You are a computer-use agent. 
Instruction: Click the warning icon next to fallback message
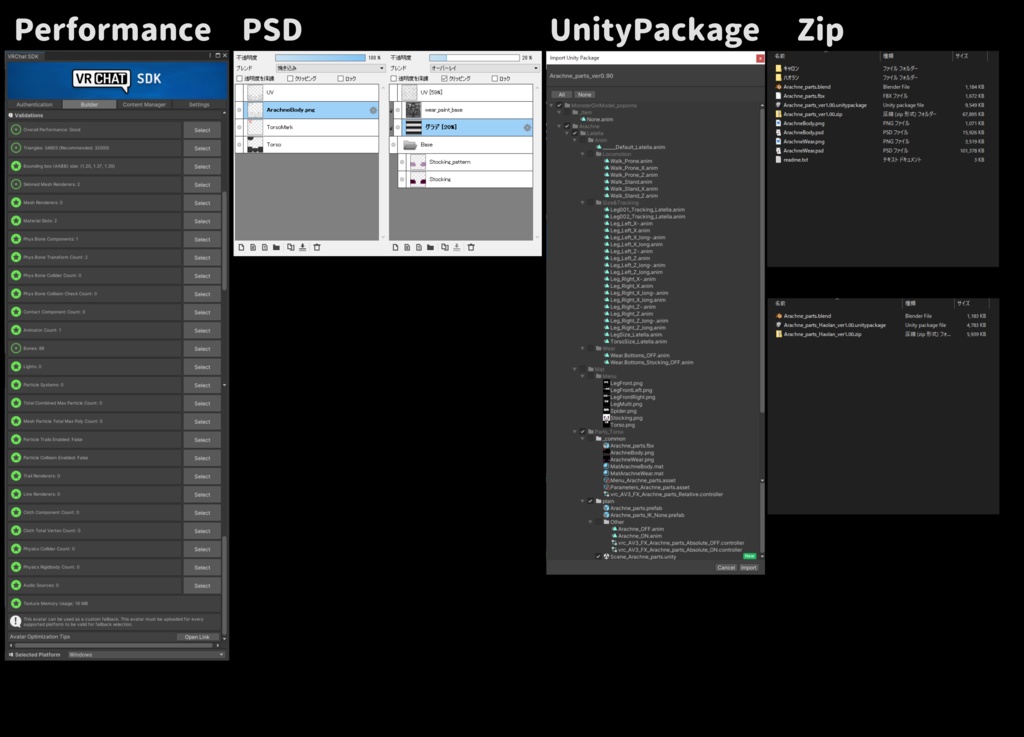pyautogui.click(x=16, y=621)
